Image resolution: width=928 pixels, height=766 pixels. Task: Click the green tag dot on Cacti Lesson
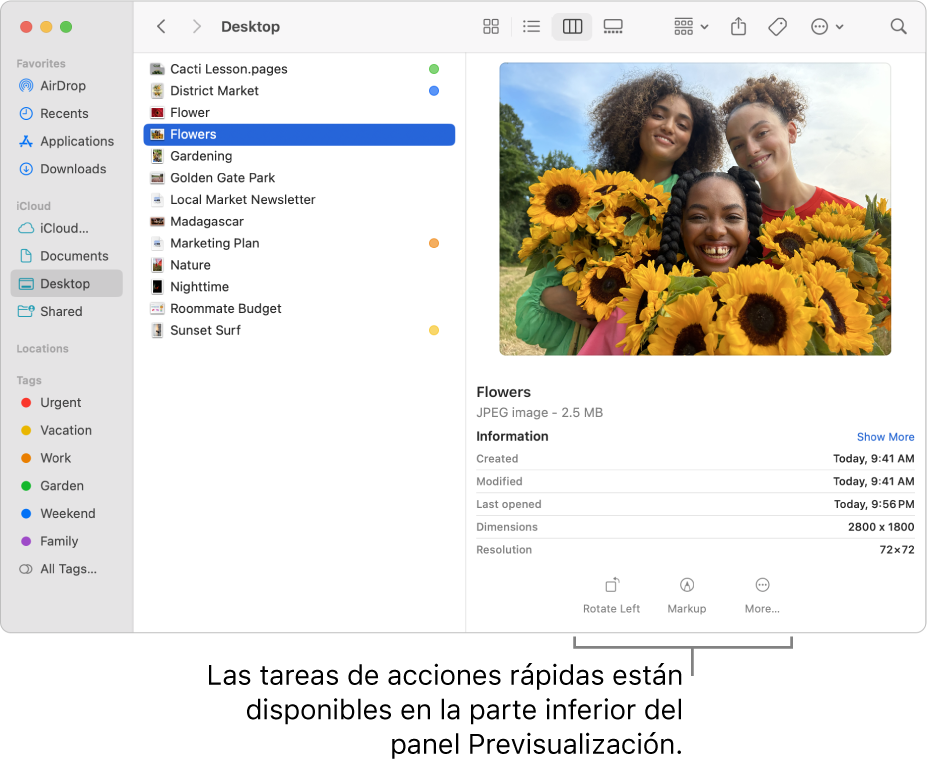tap(434, 69)
